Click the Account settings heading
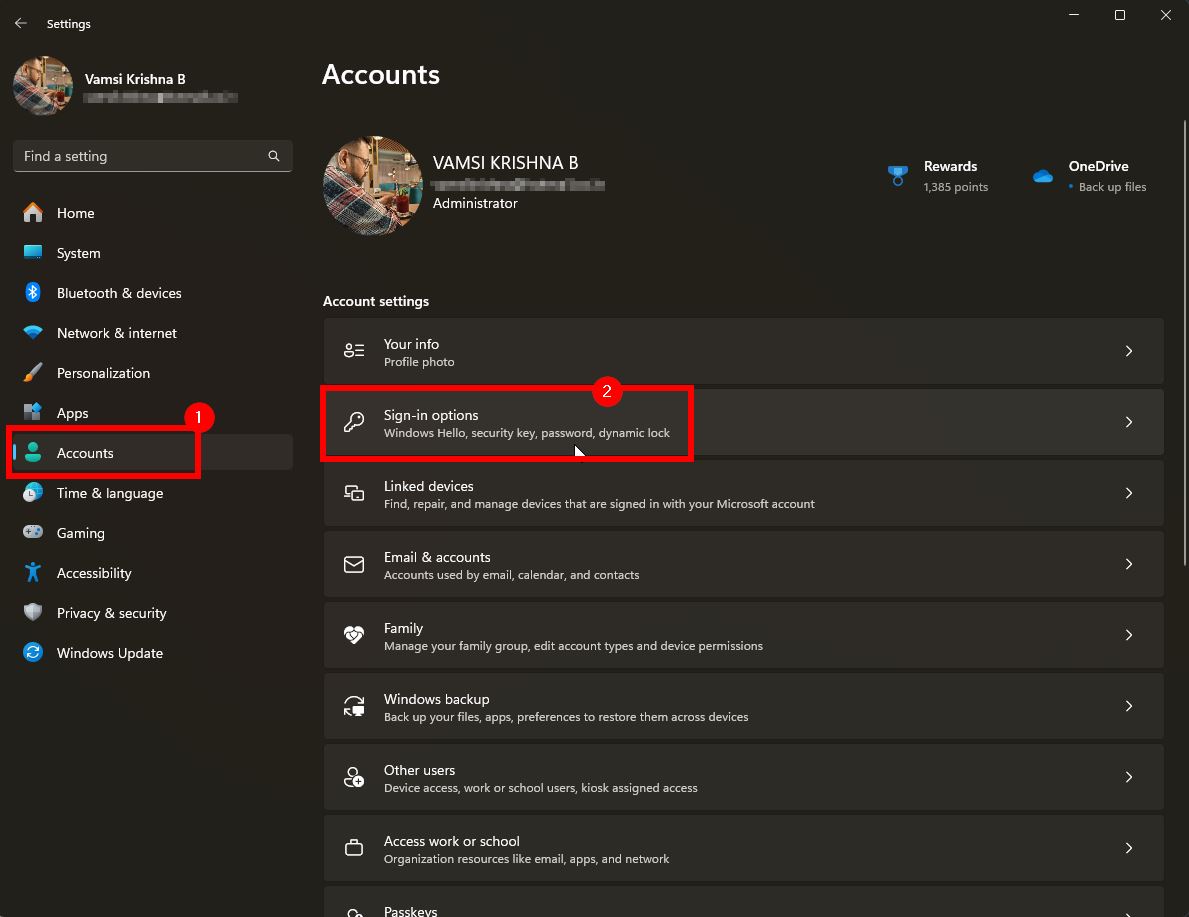This screenshot has height=917, width=1189. click(376, 301)
